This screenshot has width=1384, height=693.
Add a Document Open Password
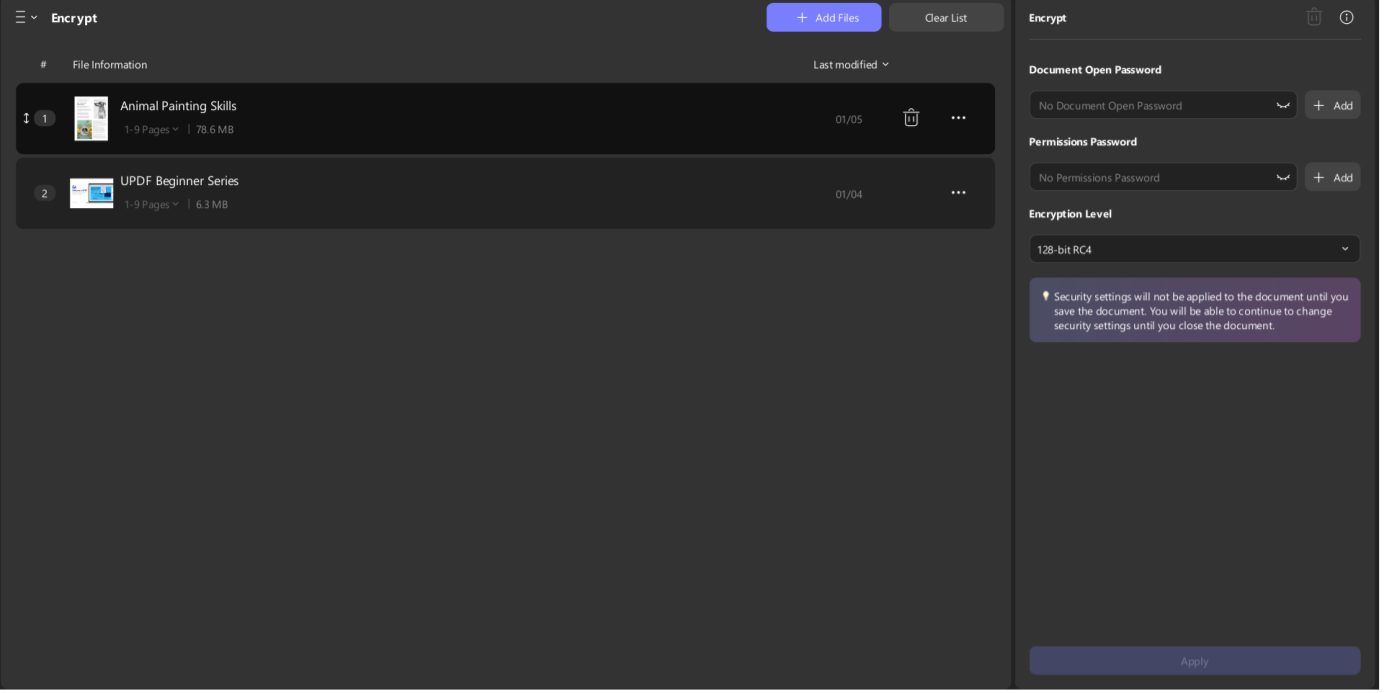click(x=1332, y=106)
